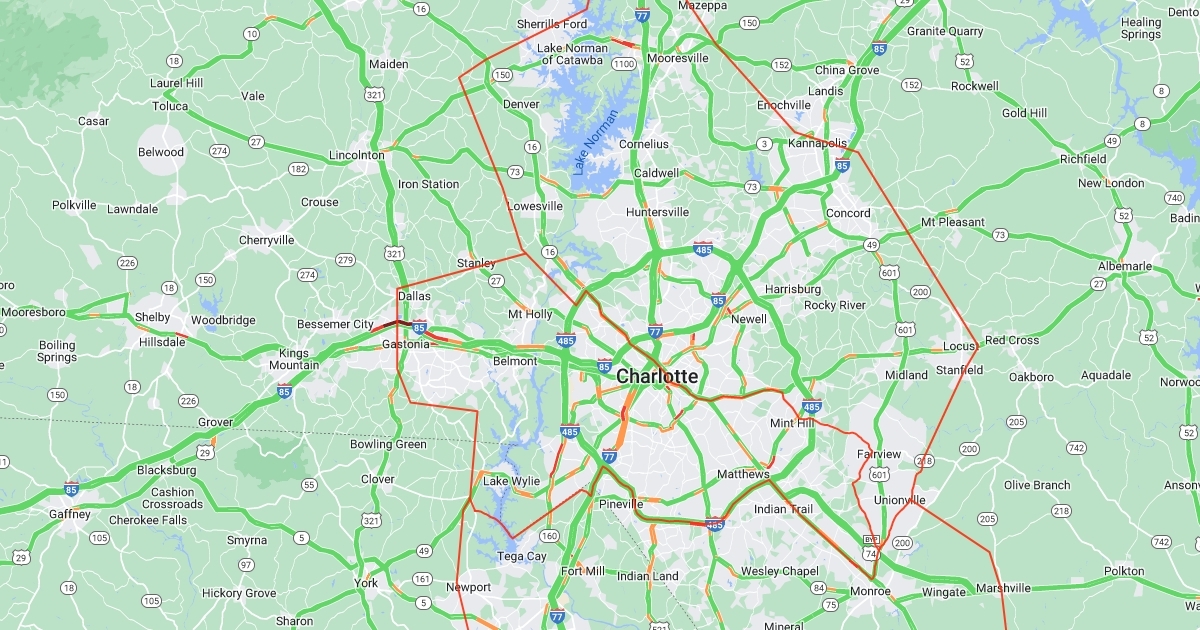Image resolution: width=1200 pixels, height=630 pixels.
Task: Select the route 84 shield near Wesley Chapel
Action: click(x=817, y=588)
